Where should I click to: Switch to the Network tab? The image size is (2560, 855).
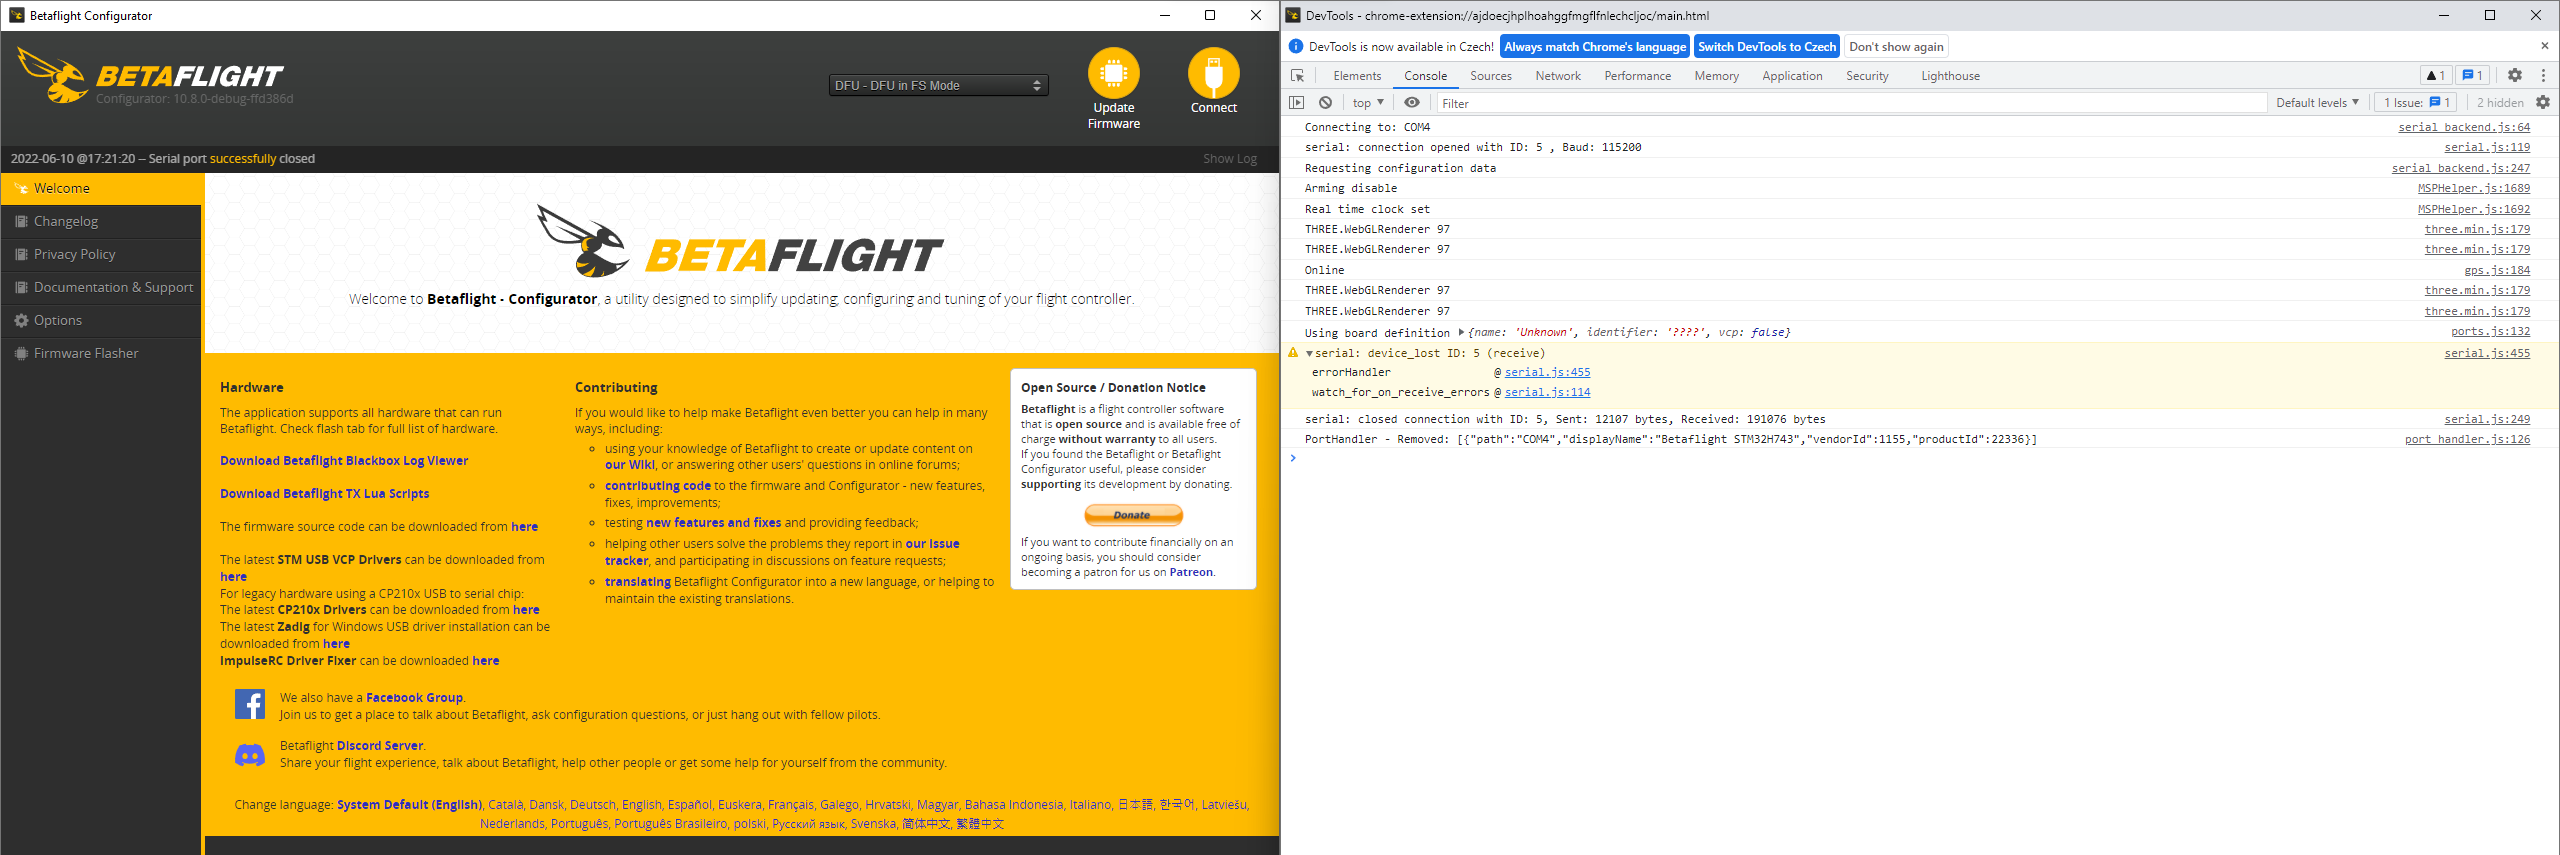(1558, 76)
